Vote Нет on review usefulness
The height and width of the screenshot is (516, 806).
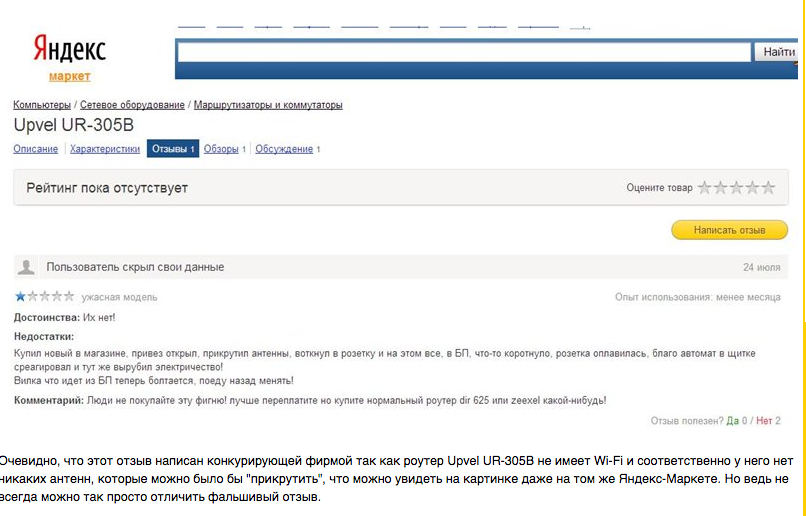coord(764,421)
